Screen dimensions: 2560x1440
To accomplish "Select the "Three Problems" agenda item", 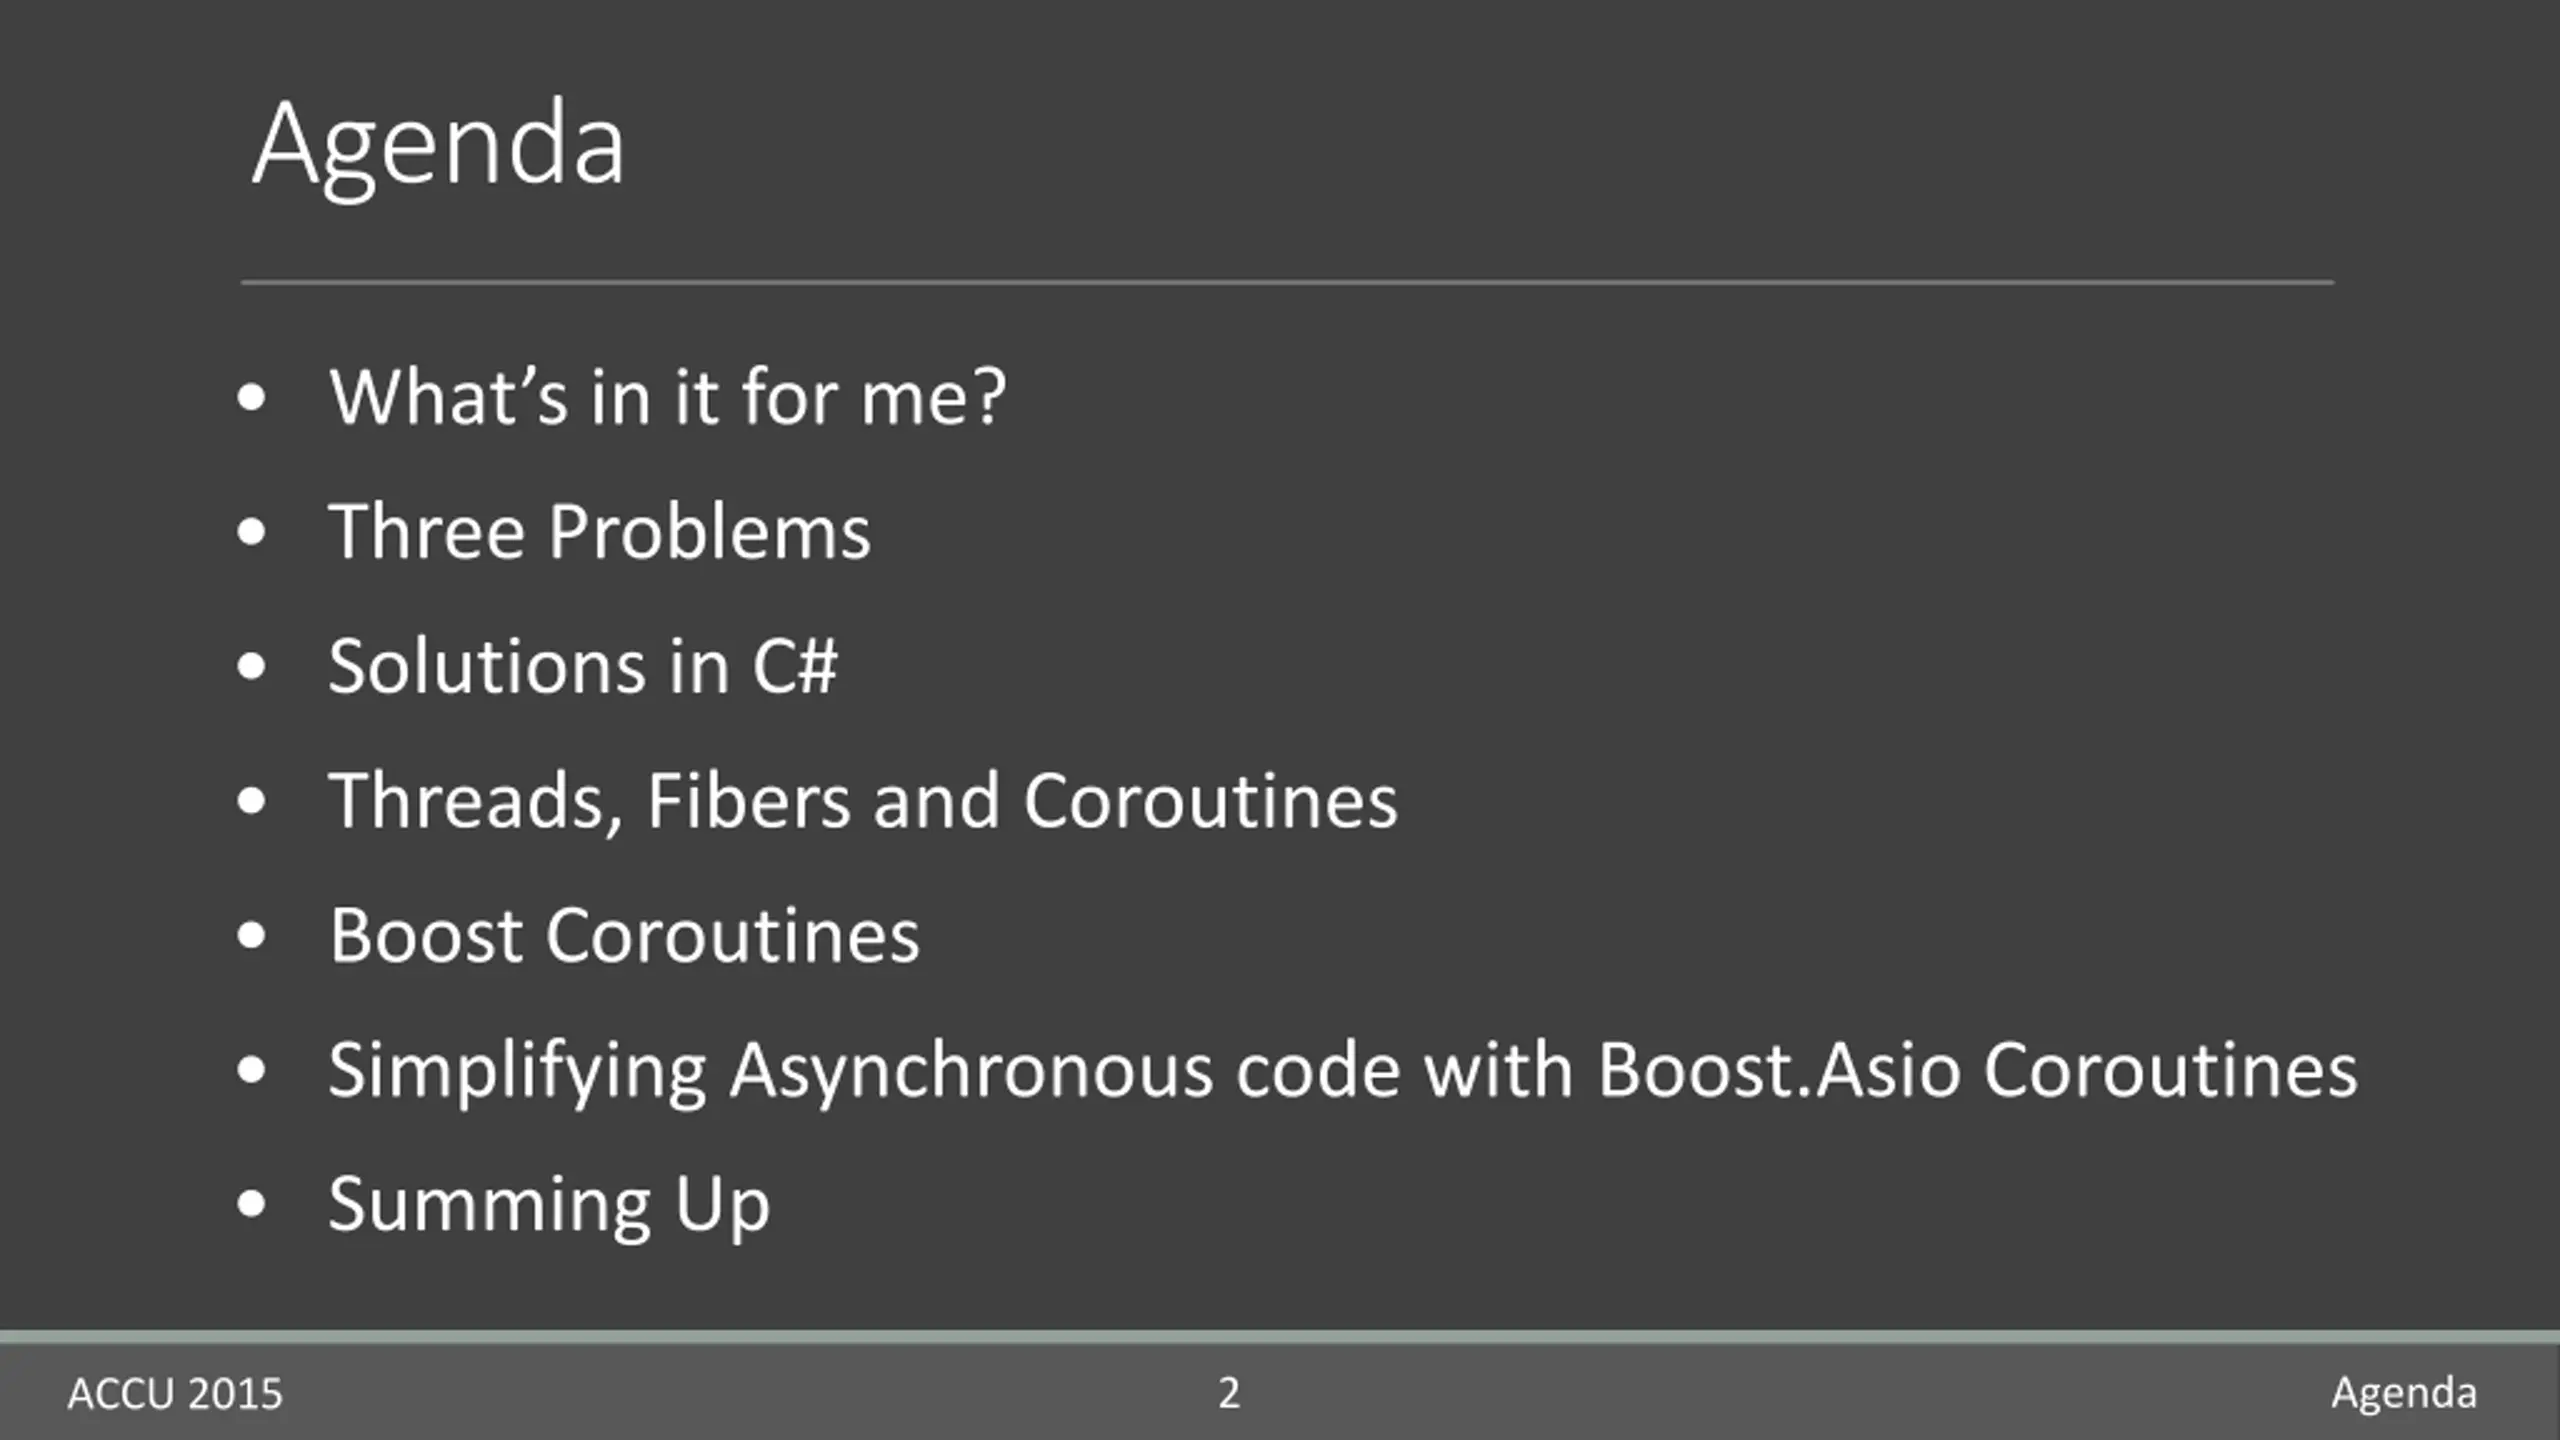I will (599, 531).
